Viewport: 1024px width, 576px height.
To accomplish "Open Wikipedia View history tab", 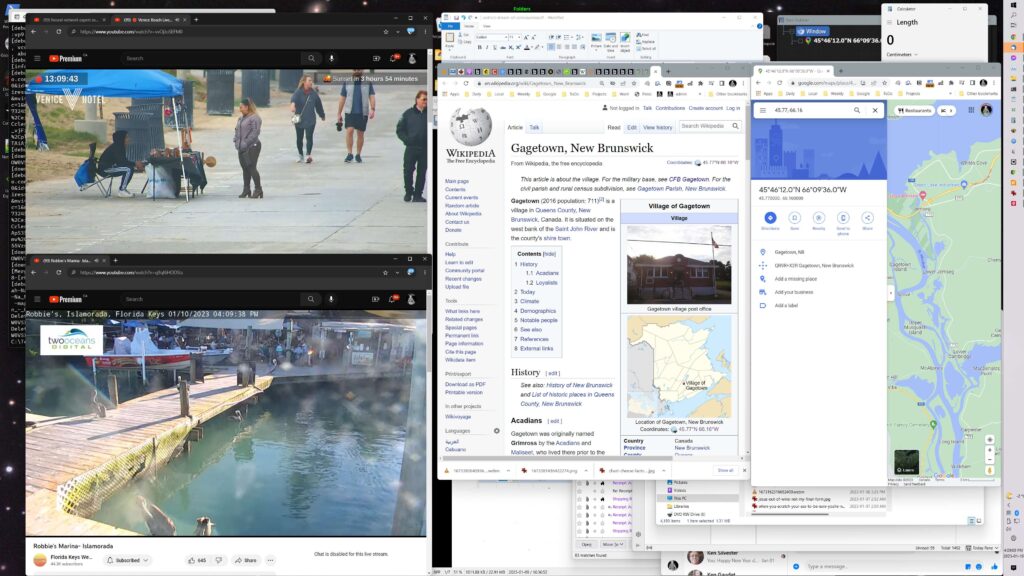I will pyautogui.click(x=658, y=127).
